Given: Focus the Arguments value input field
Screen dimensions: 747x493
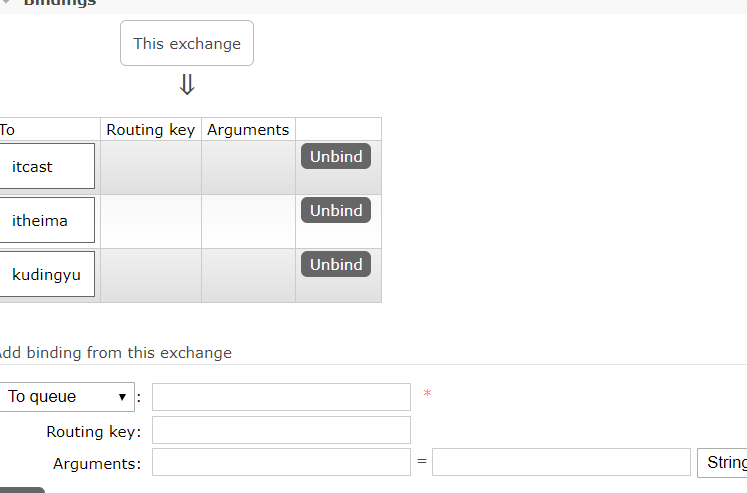Looking at the screenshot, I should pyautogui.click(x=561, y=462).
